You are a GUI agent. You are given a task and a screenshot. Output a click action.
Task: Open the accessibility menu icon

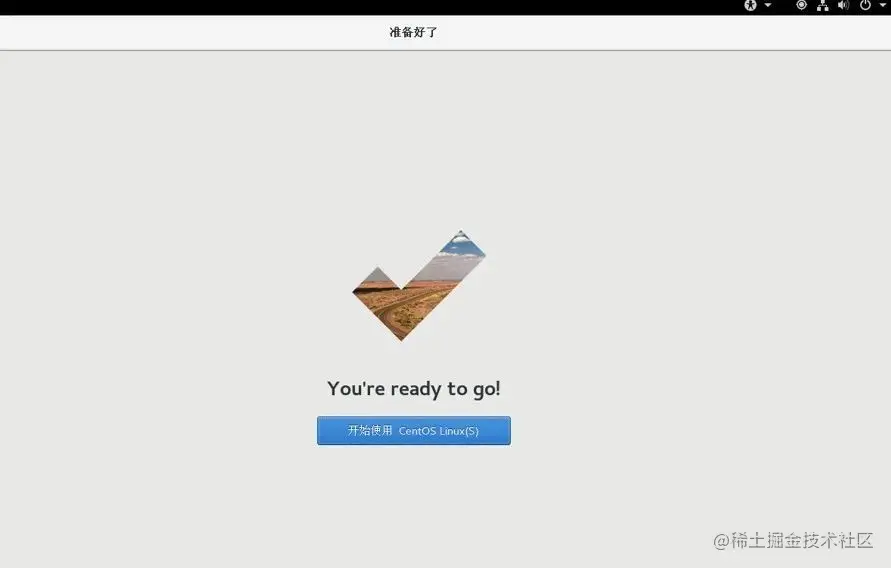(x=751, y=6)
